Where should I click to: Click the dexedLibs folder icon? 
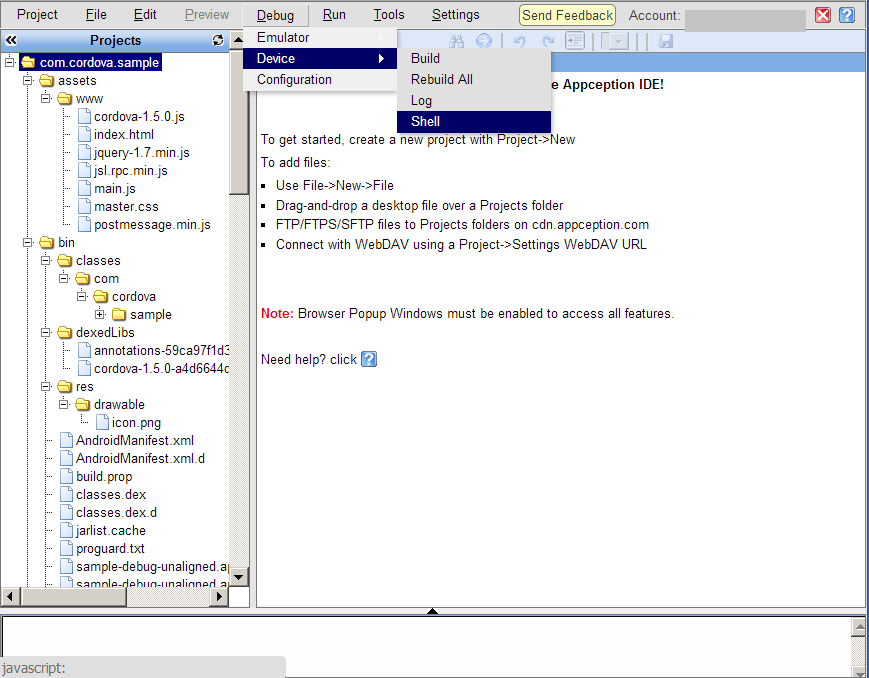pyautogui.click(x=64, y=333)
